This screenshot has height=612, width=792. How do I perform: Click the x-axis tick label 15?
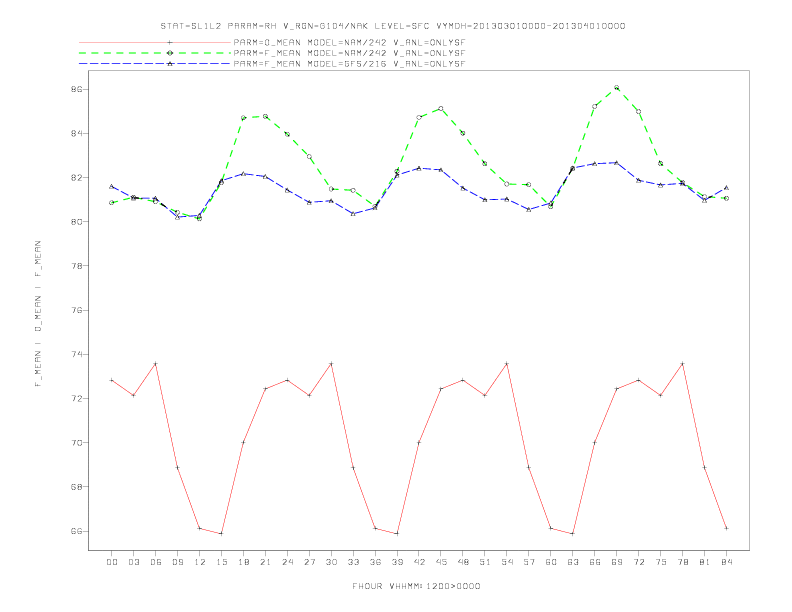[221, 562]
